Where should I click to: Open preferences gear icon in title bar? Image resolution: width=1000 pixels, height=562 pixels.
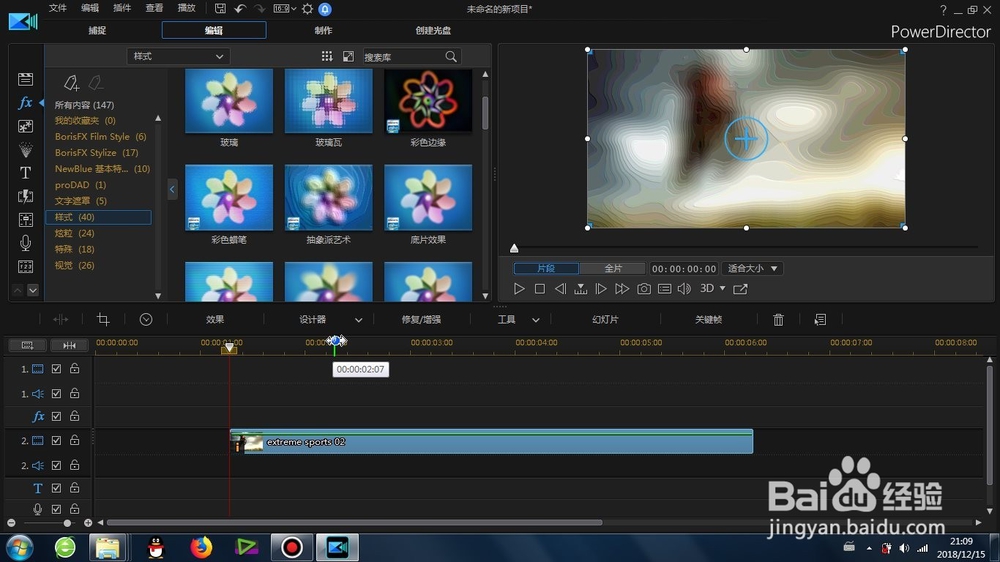(x=307, y=9)
